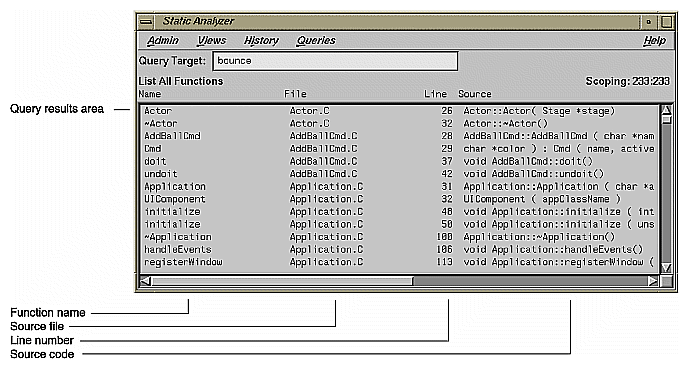Select the handleEvents function name

click(x=178, y=250)
